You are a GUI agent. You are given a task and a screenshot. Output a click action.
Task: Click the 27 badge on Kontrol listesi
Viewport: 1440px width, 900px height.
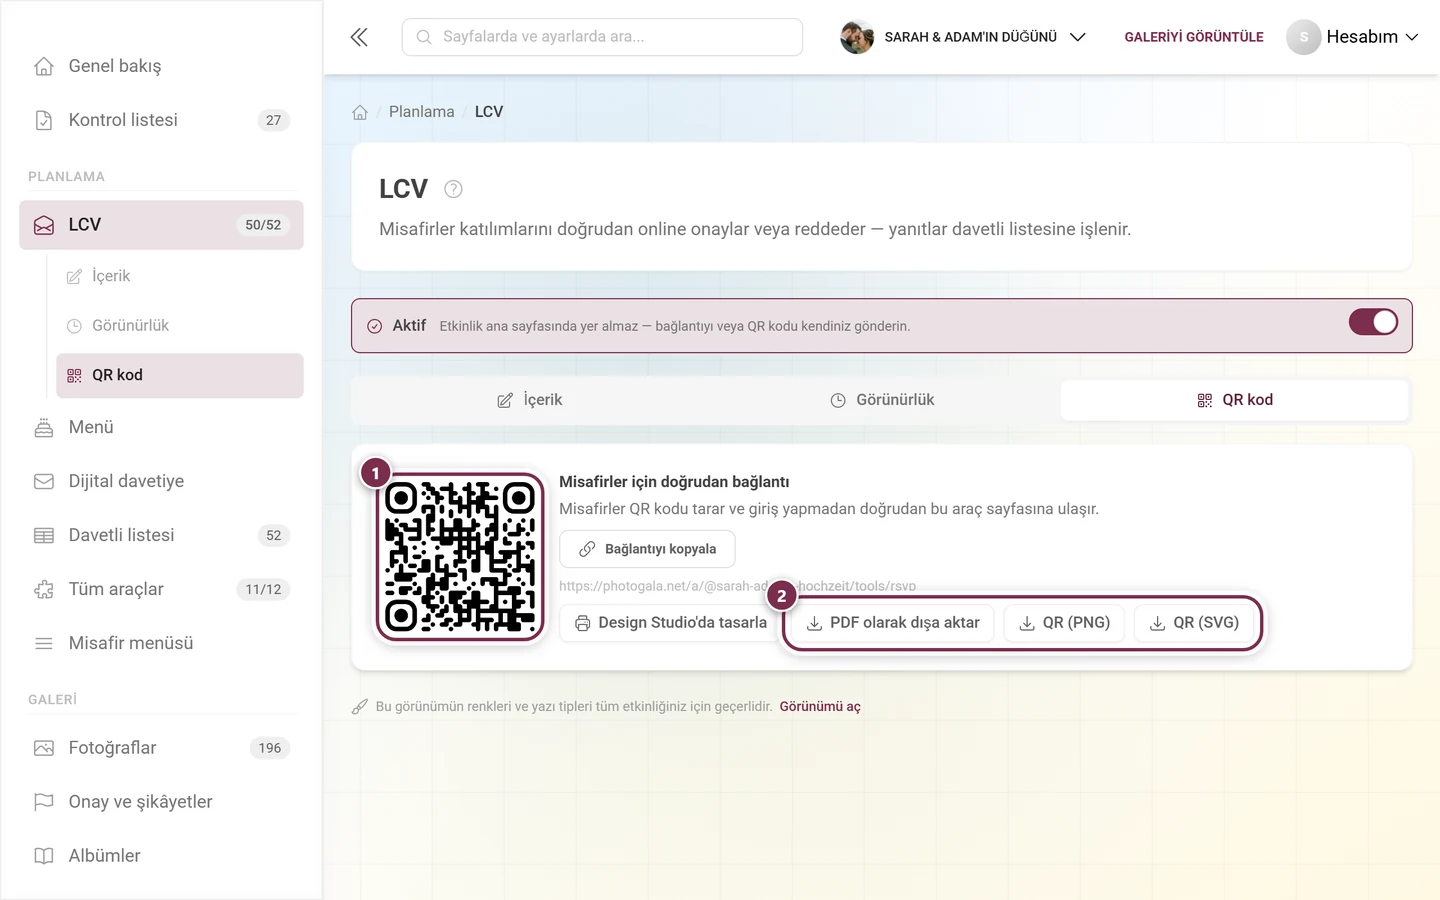click(273, 120)
